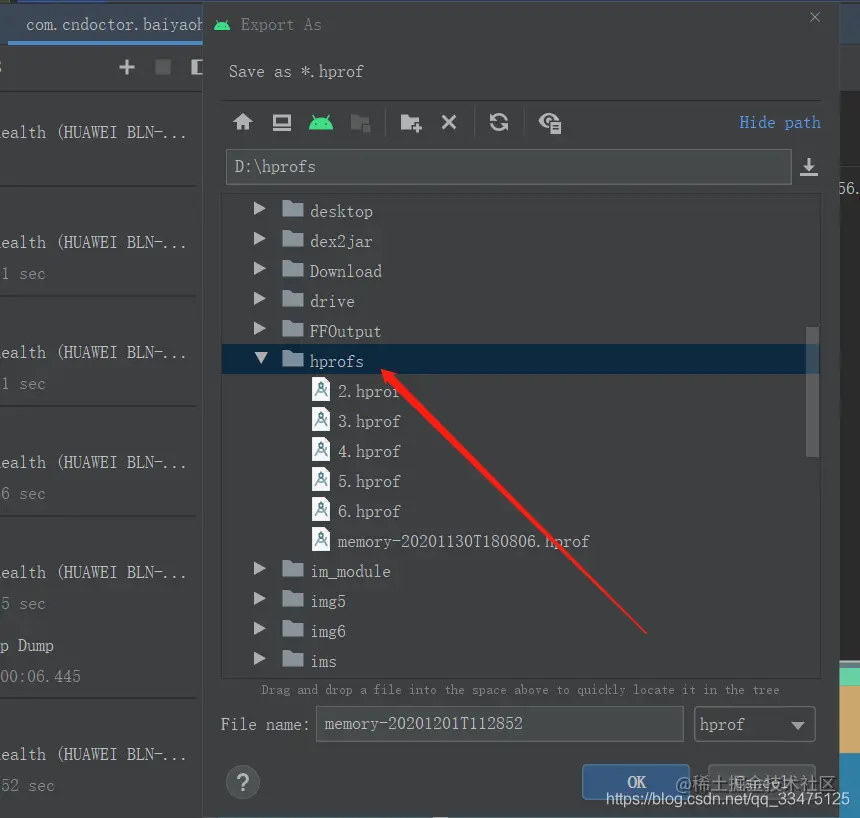Click the file tree vertical scrollbar

tap(812, 392)
